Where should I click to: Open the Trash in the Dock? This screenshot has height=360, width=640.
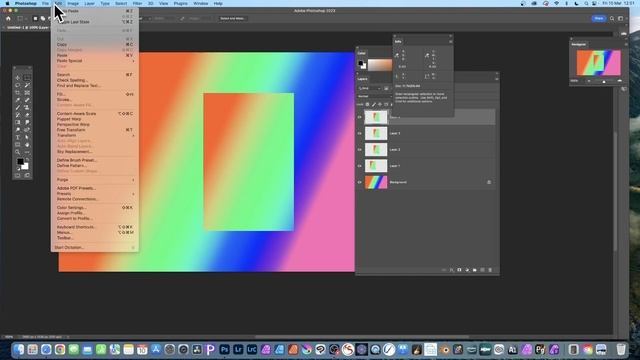tap(620, 349)
